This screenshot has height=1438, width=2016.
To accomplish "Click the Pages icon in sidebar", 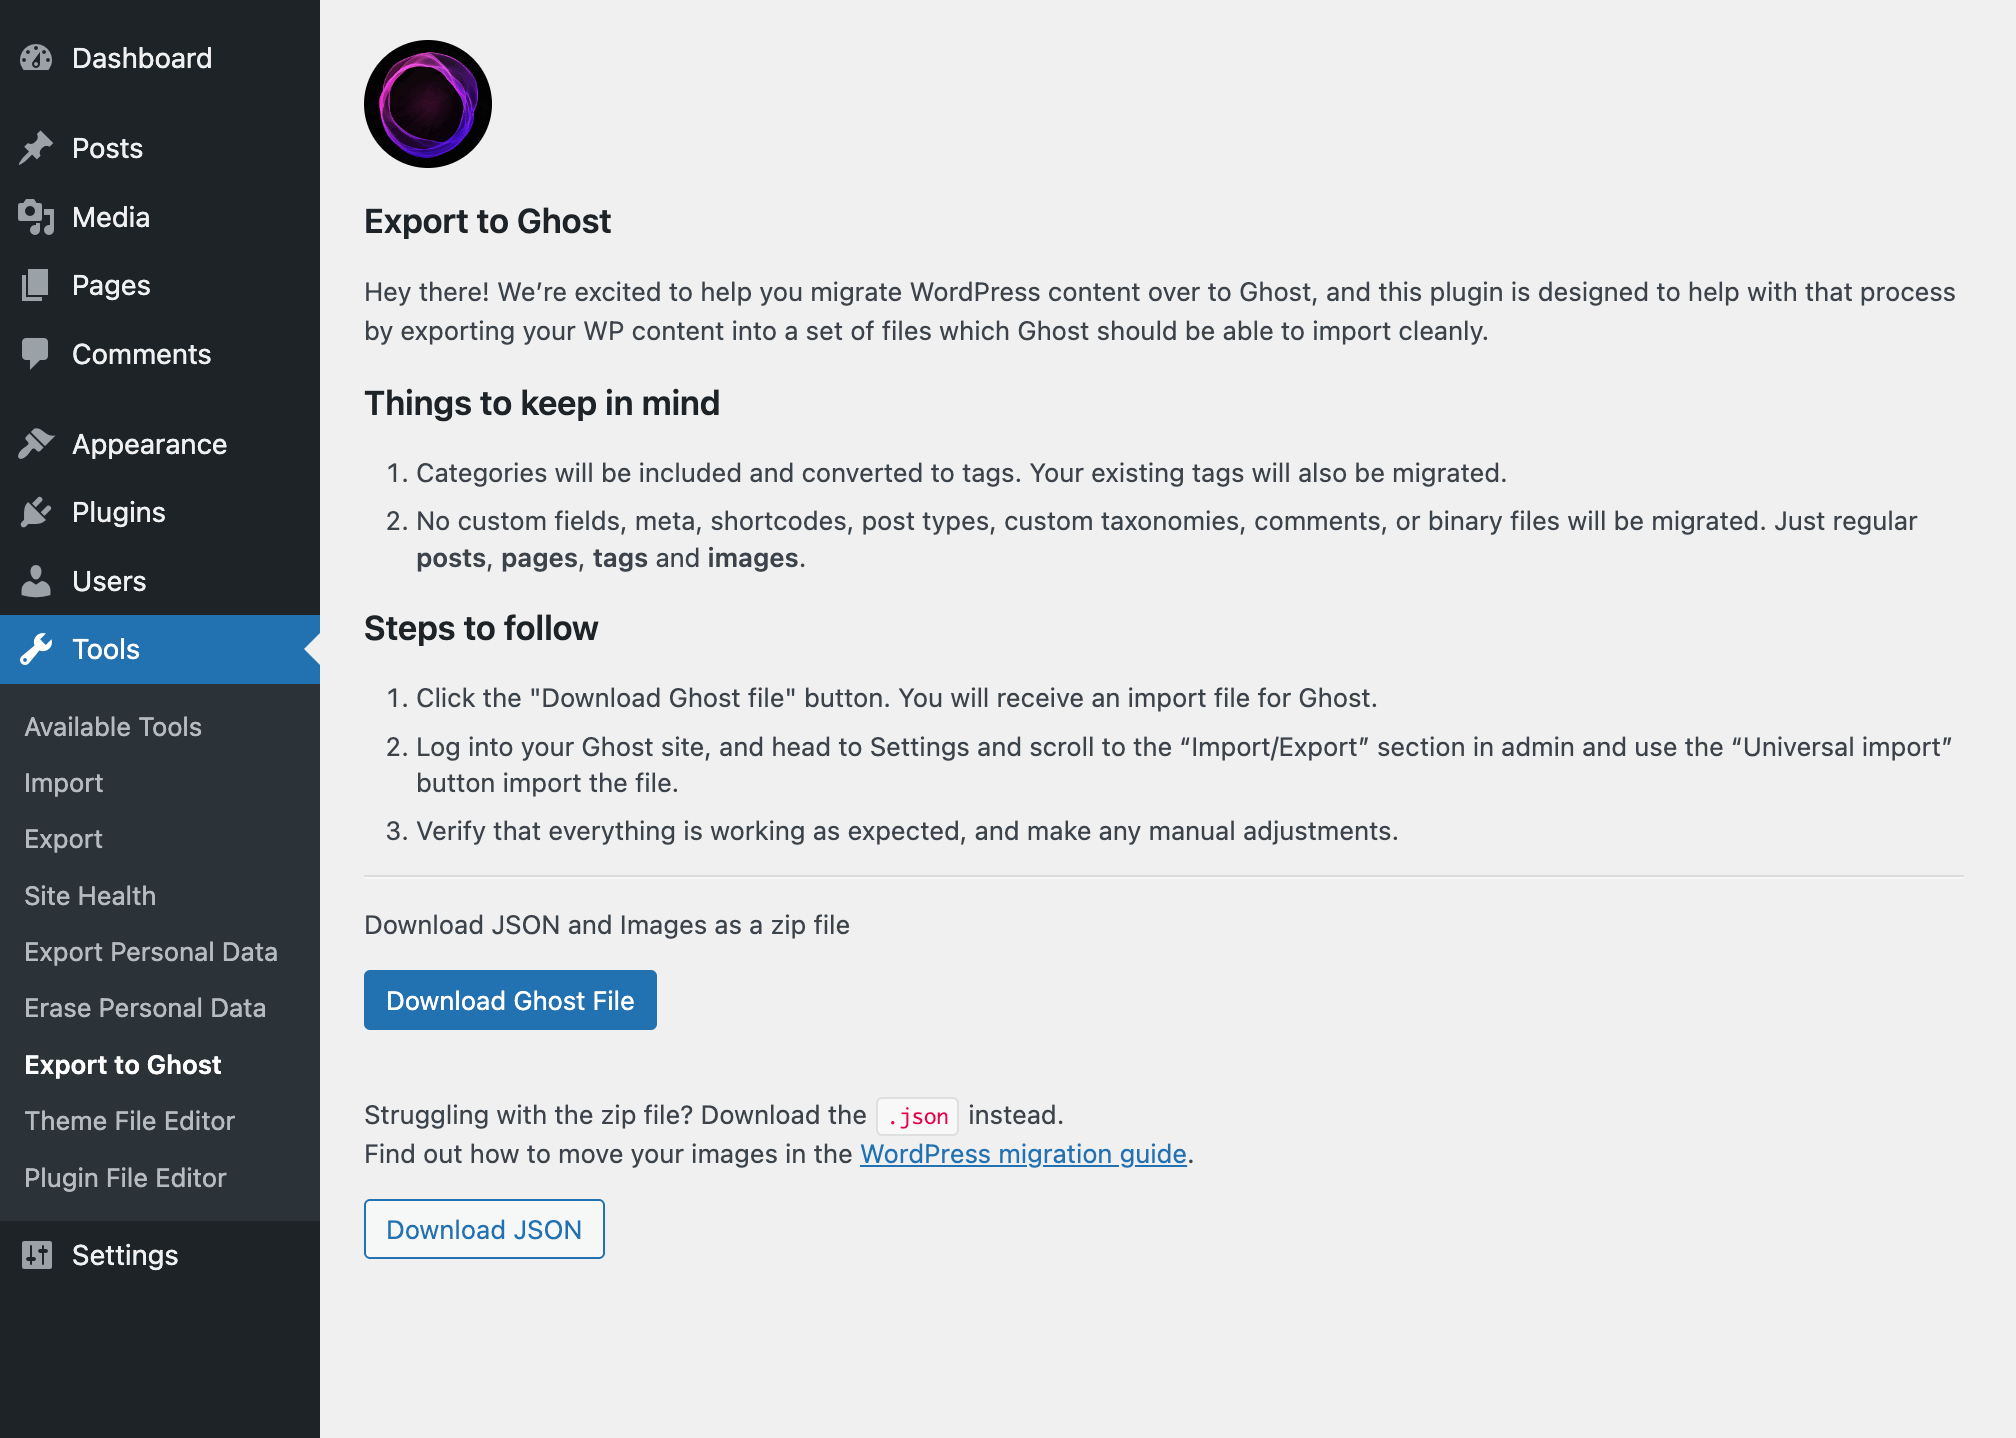I will click(36, 285).
